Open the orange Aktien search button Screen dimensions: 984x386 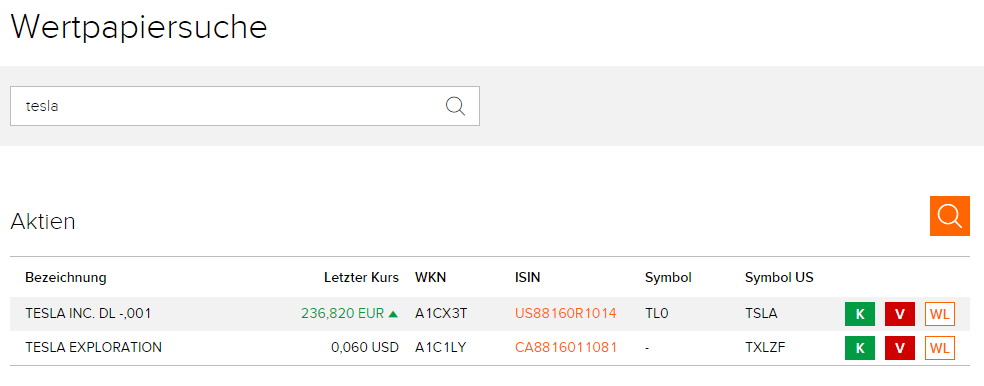click(949, 216)
